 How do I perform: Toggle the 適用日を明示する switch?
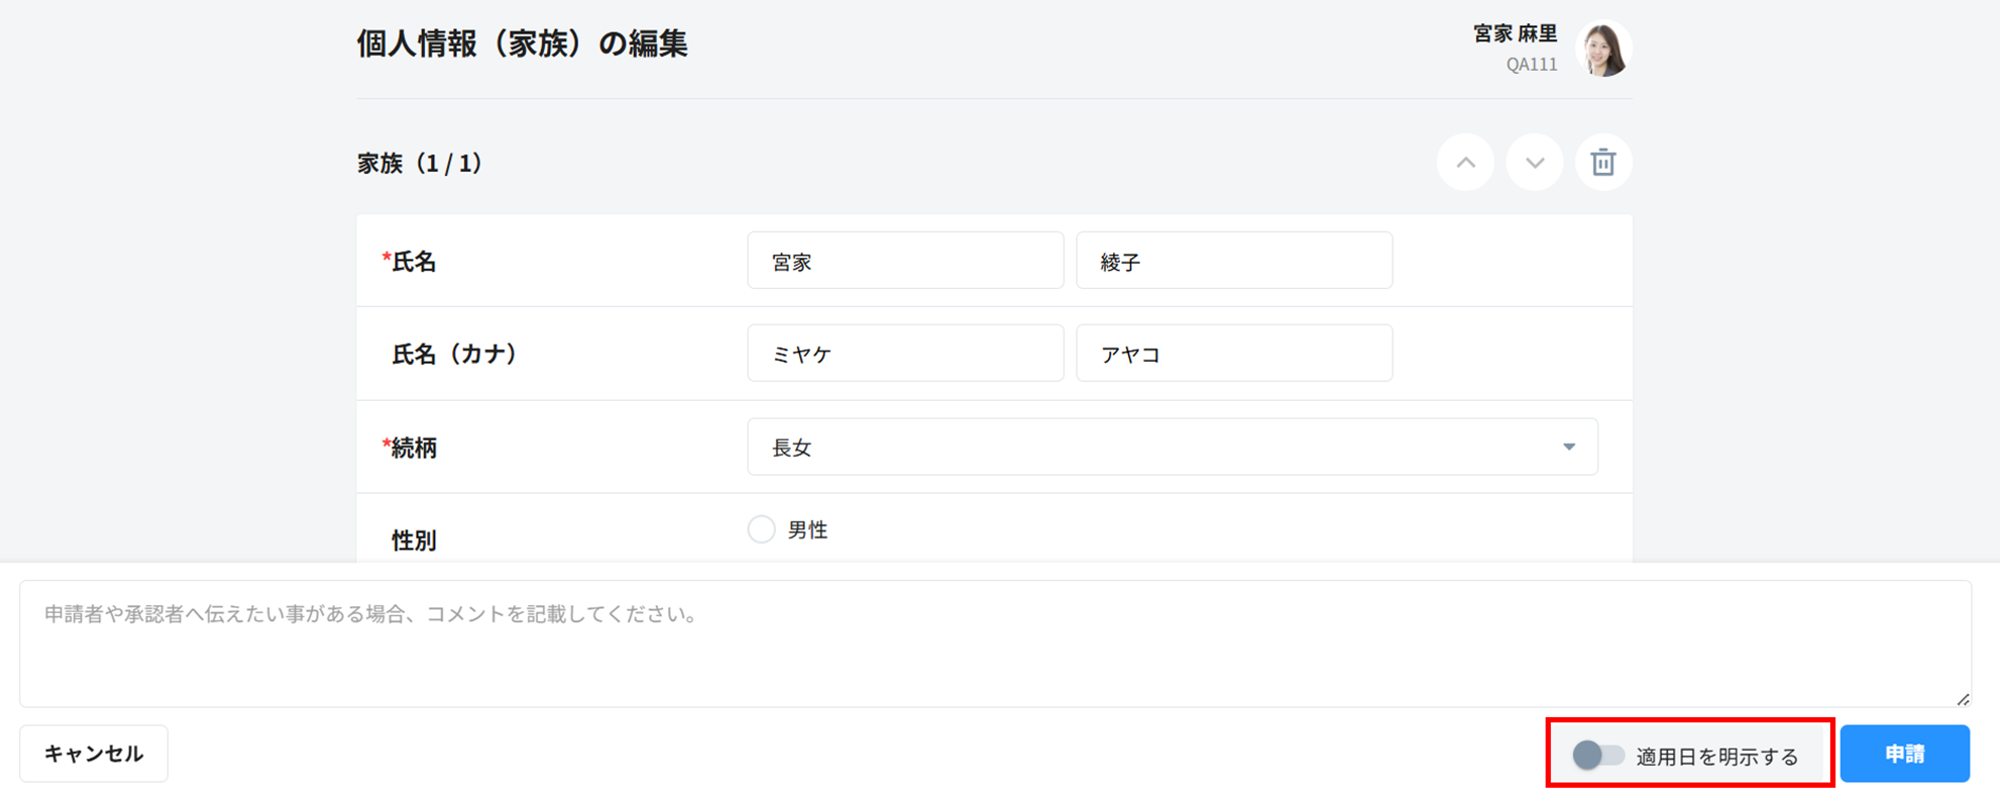point(1598,755)
